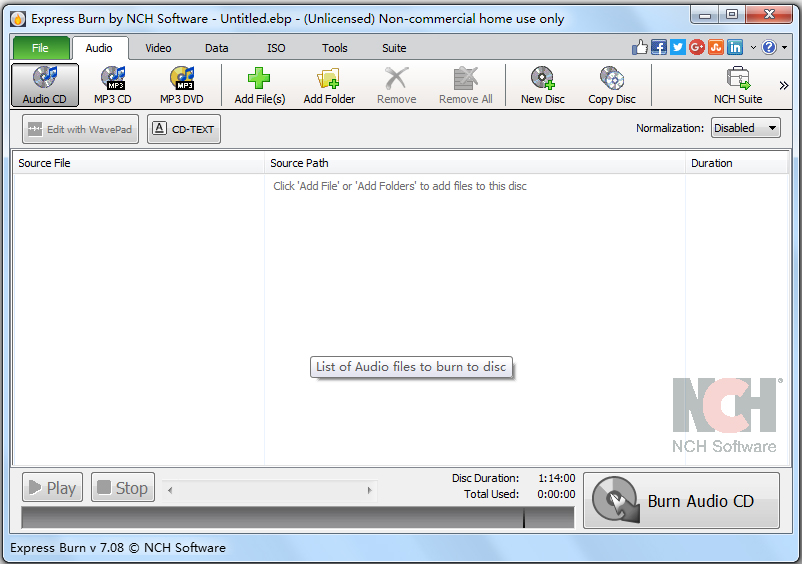Switch to the Data tab
This screenshot has height=564, width=802.
(x=216, y=48)
